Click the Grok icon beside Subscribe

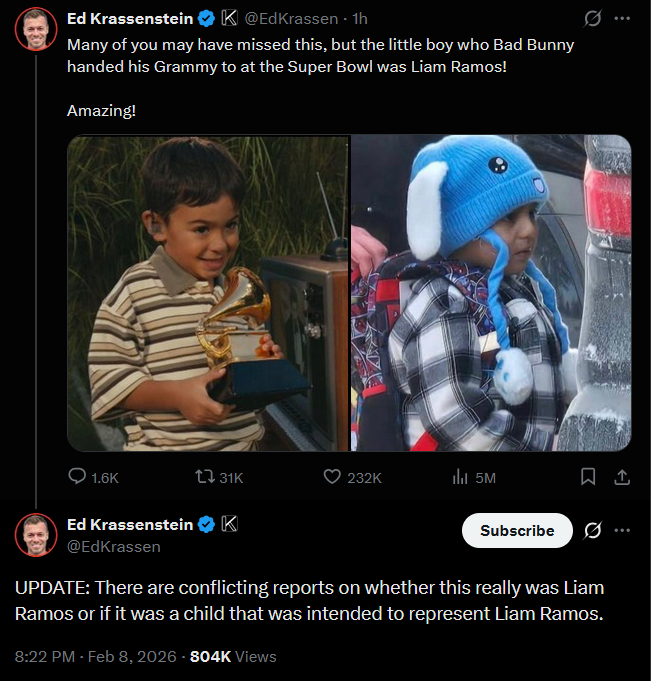tap(592, 530)
